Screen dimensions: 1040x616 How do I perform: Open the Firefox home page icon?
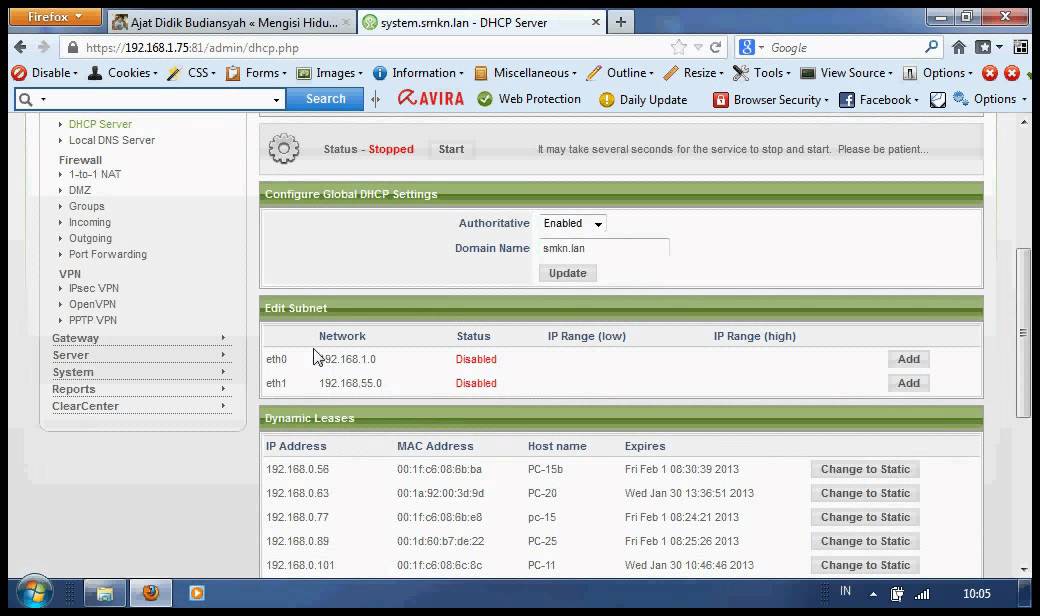[x=958, y=47]
